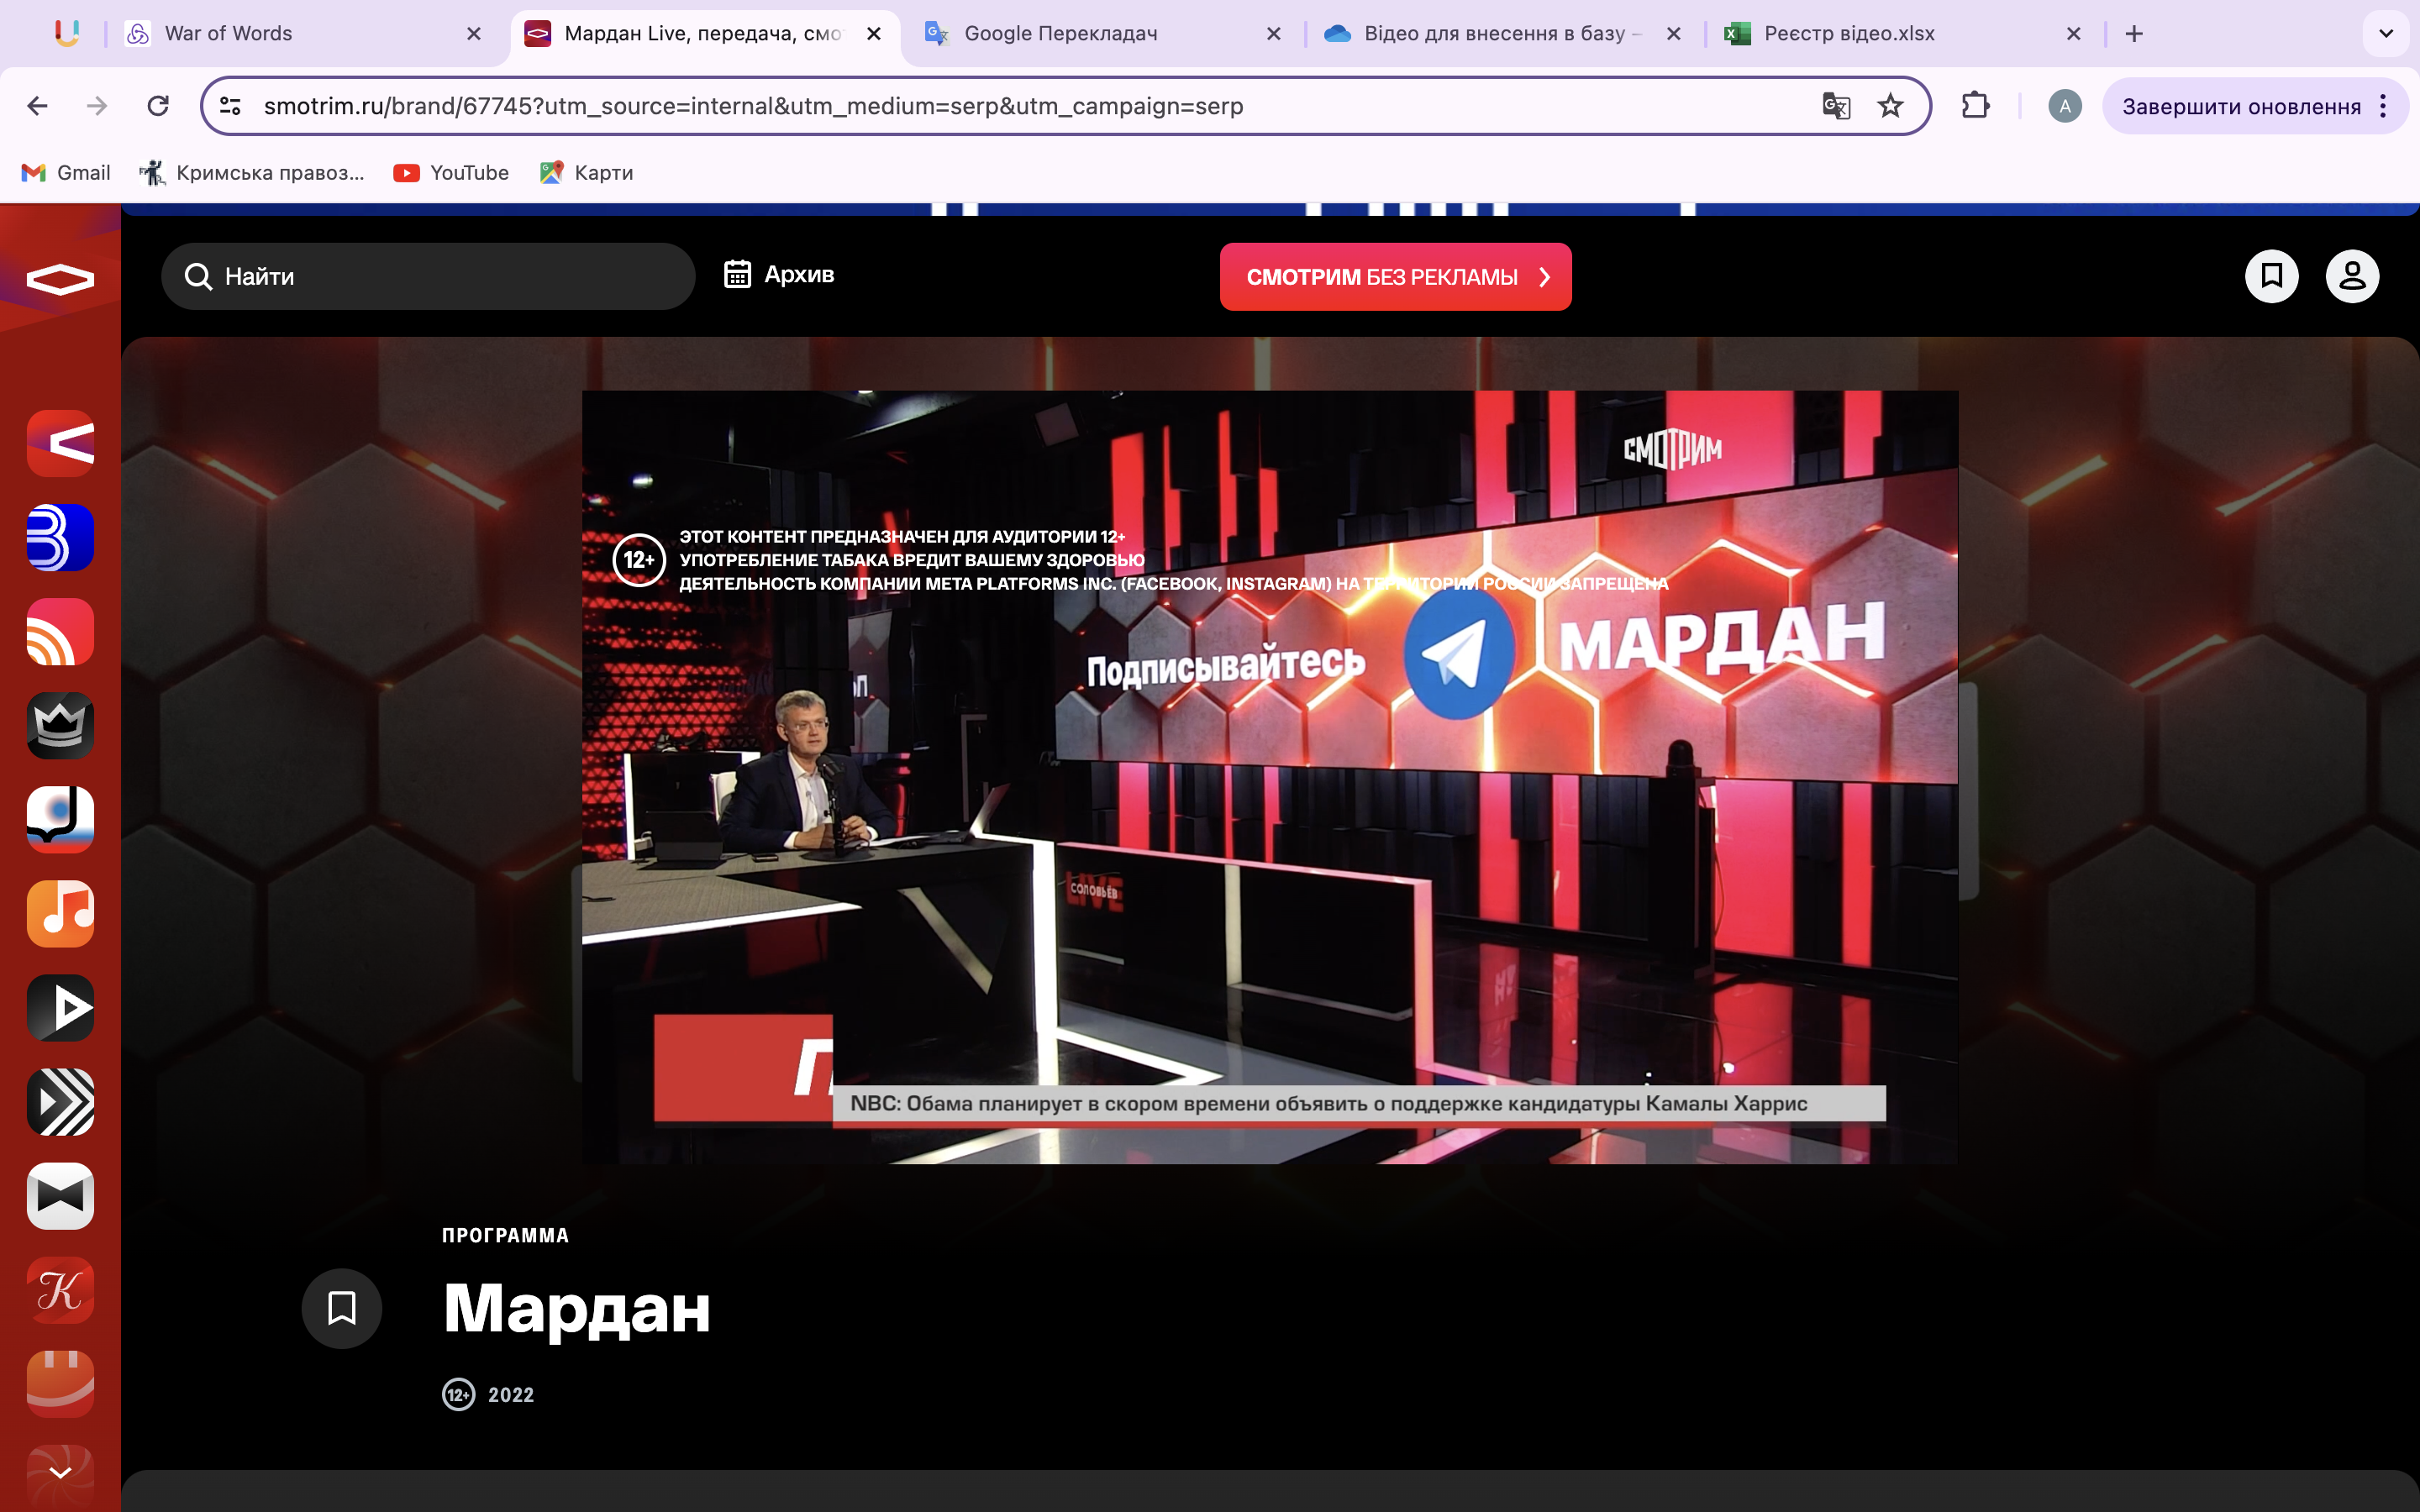Click the magnifier search icon
Image resolution: width=2420 pixels, height=1512 pixels.
198,276
